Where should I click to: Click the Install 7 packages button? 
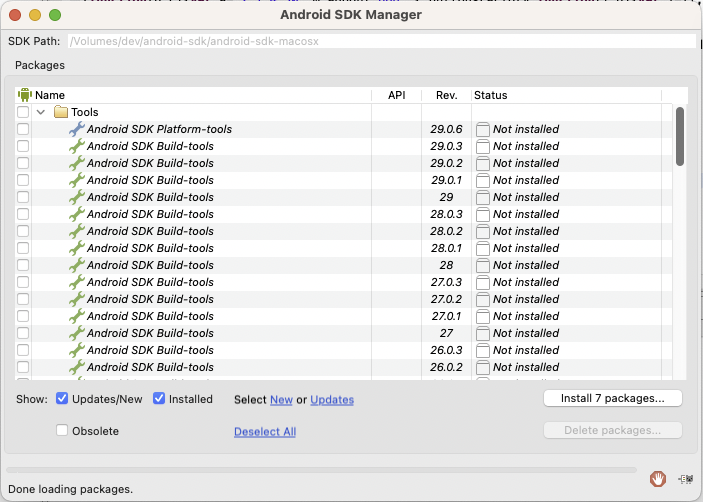[613, 398]
